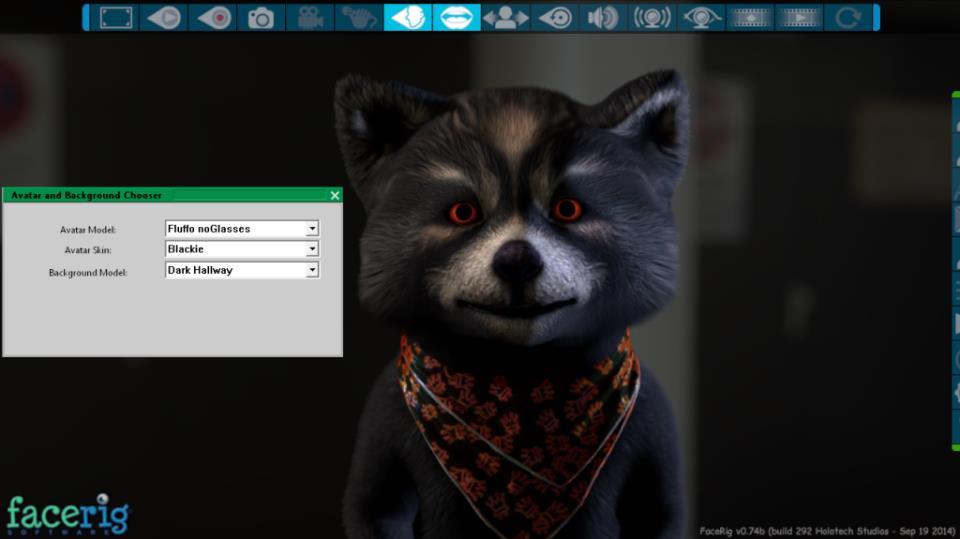Image resolution: width=960 pixels, height=539 pixels.
Task: Click the person with left-right arrows icon
Action: click(x=505, y=17)
